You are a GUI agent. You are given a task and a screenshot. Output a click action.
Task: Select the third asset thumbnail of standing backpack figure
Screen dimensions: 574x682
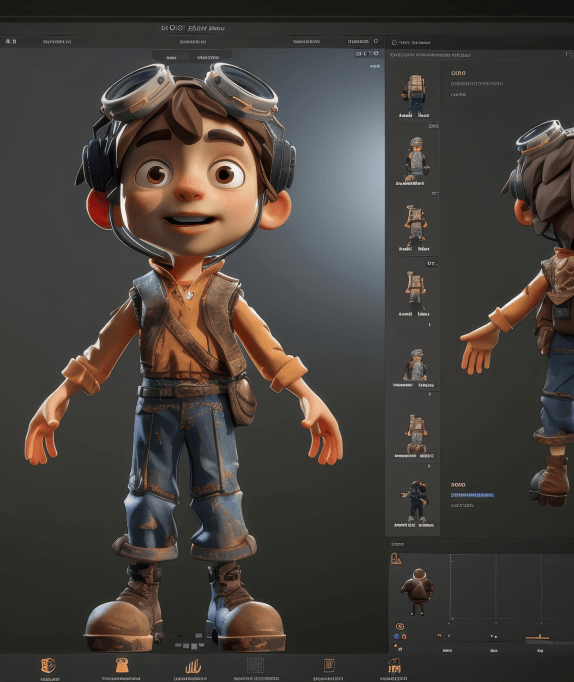coord(414,226)
